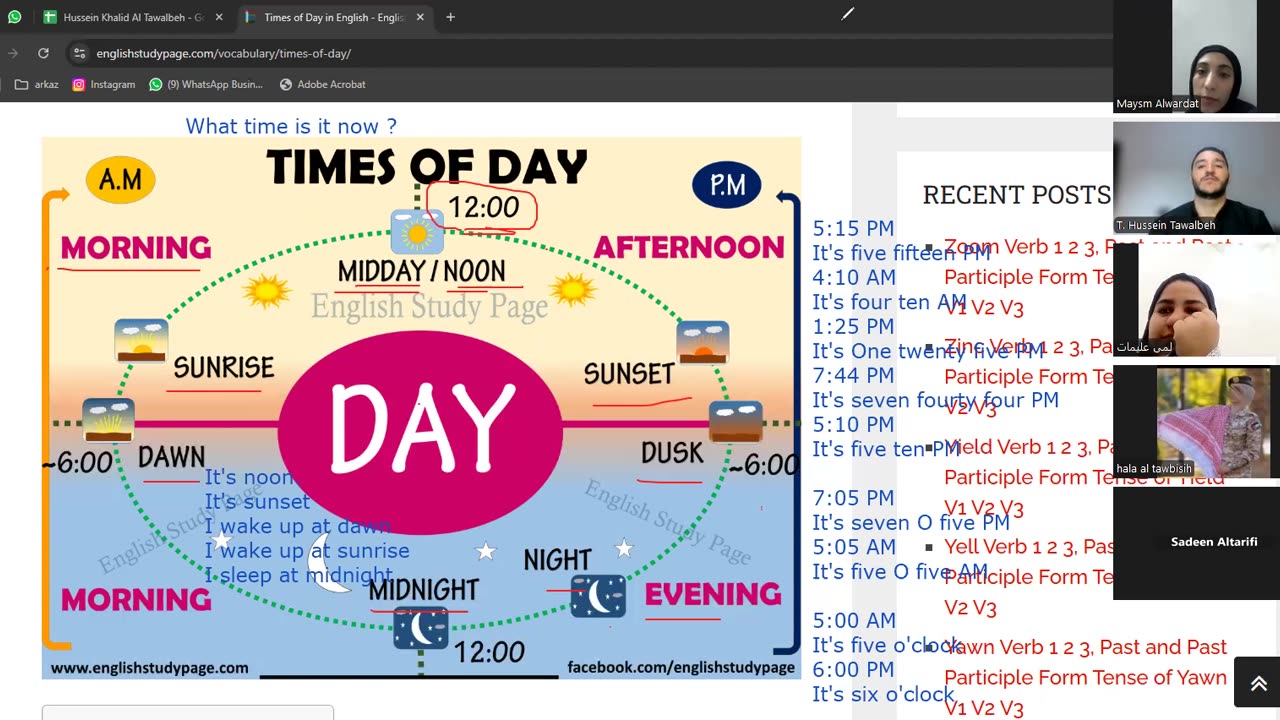Select the sunrise picture icon
The image size is (1280, 720).
(141, 341)
